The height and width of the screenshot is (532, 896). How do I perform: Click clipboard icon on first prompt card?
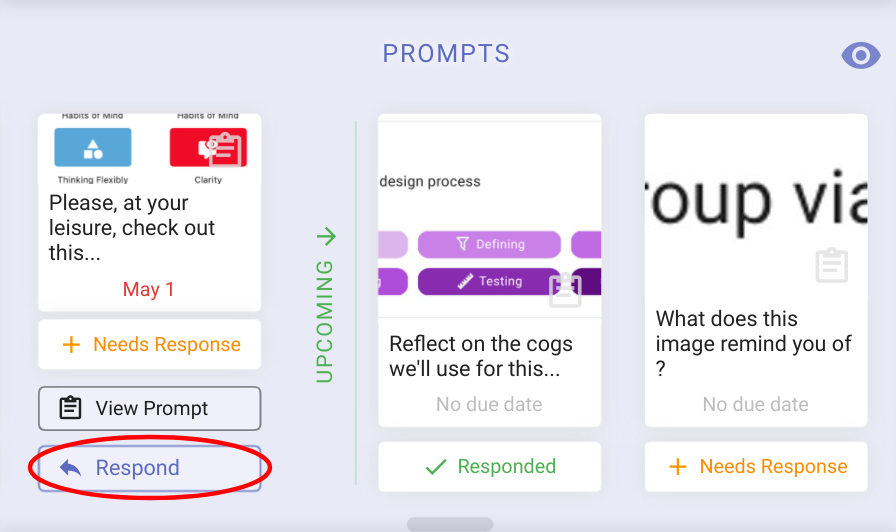[225, 150]
